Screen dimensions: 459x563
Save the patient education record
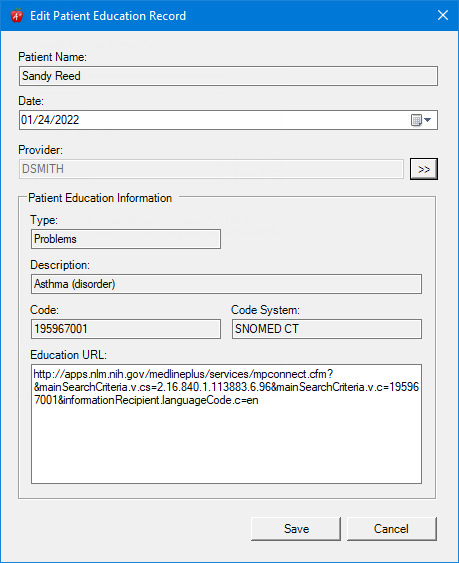[x=296, y=529]
